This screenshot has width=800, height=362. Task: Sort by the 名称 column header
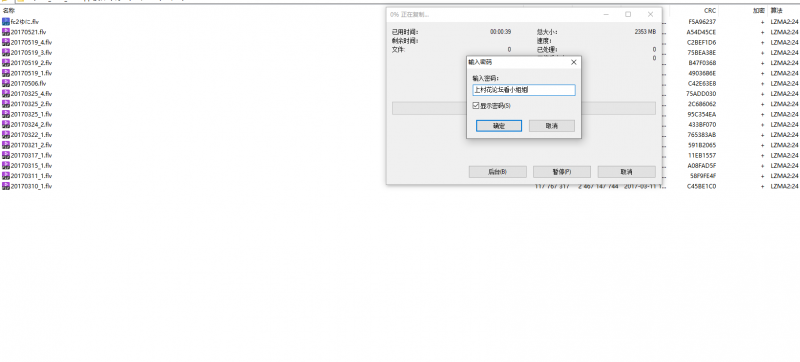(9, 10)
